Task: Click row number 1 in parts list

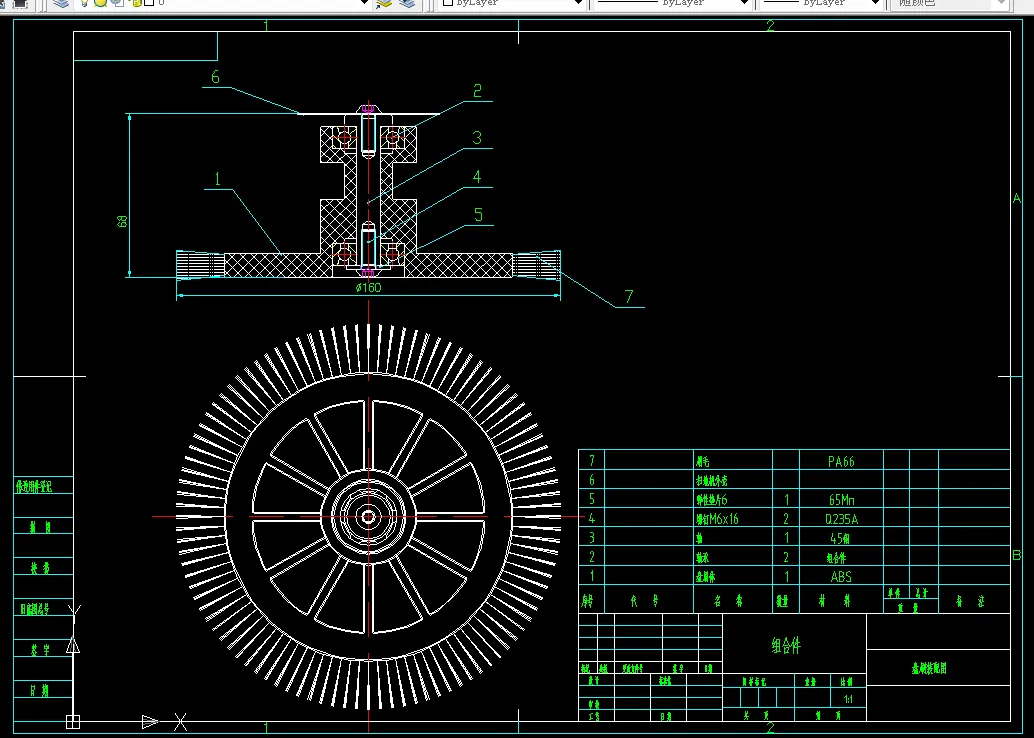Action: click(x=592, y=576)
